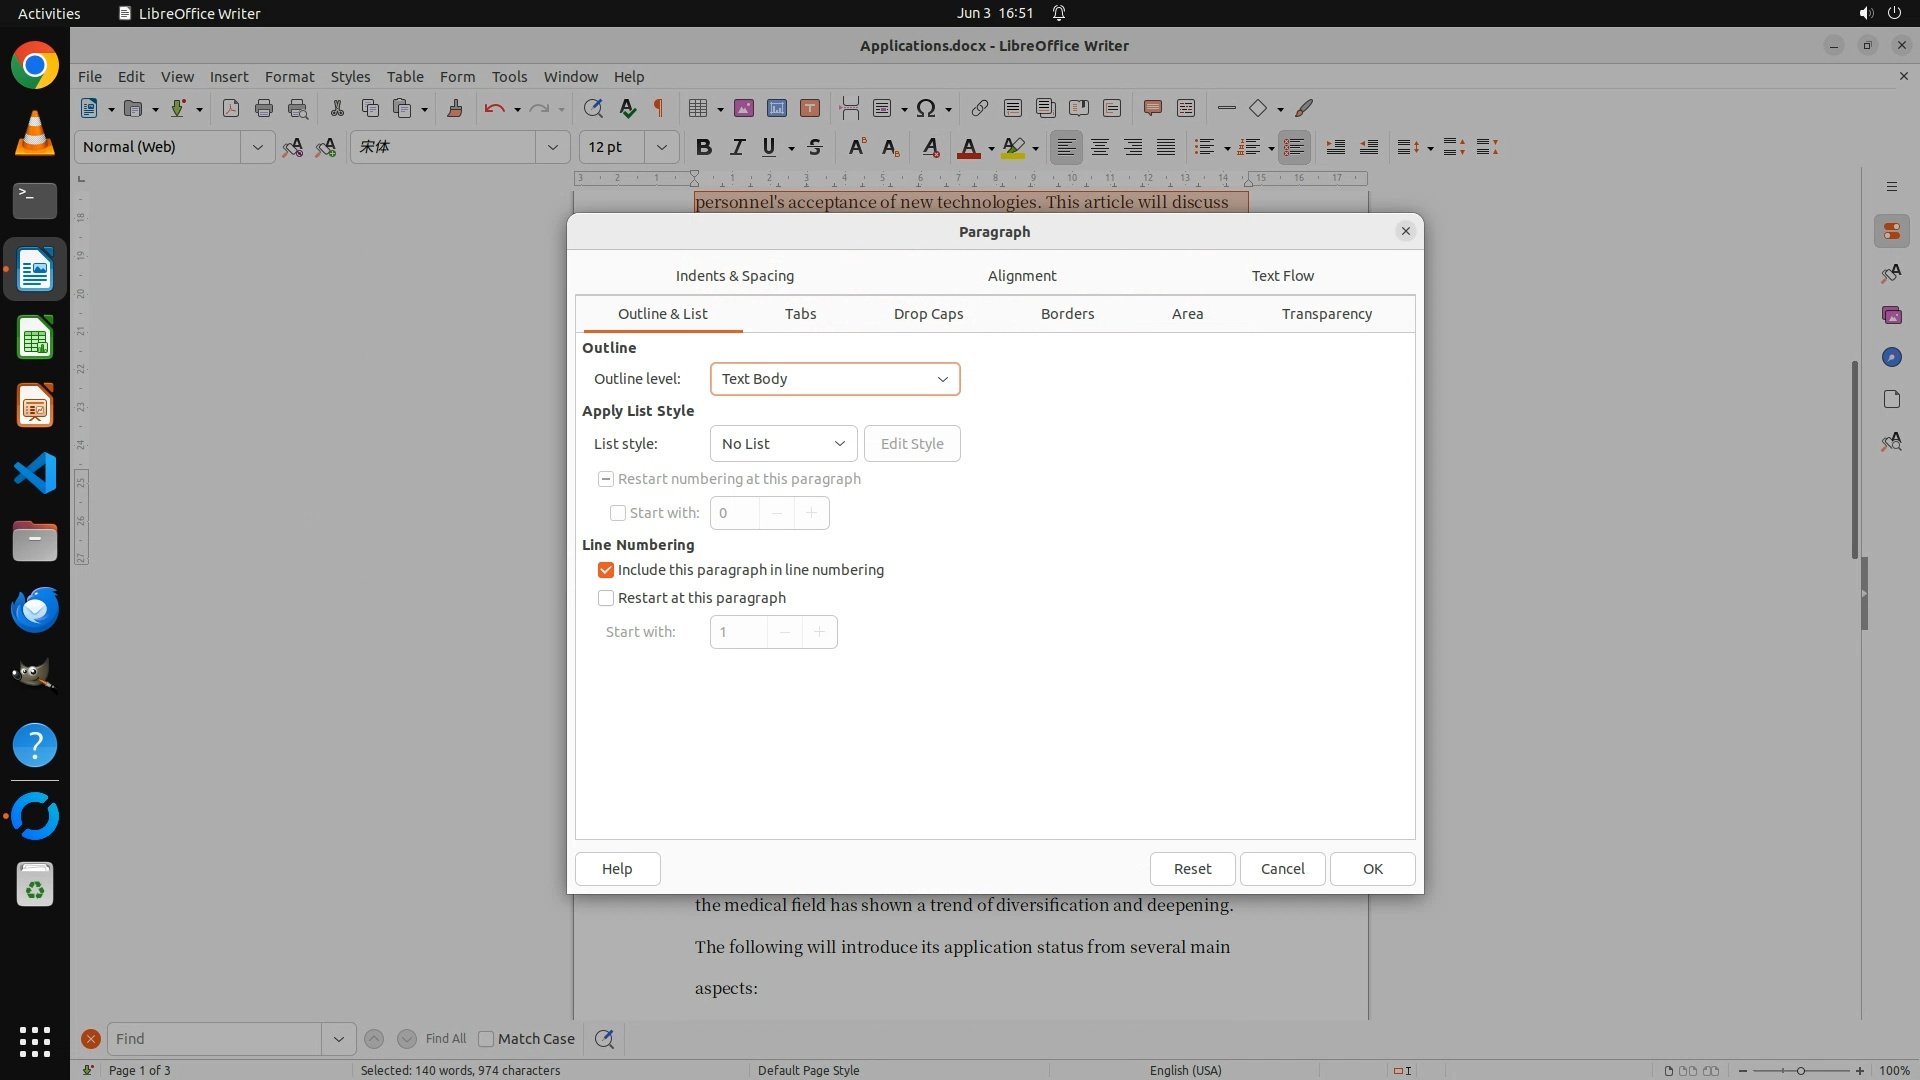Image resolution: width=1920 pixels, height=1080 pixels.
Task: Click the Clone Formatting paintbrush icon
Action: coord(454,108)
